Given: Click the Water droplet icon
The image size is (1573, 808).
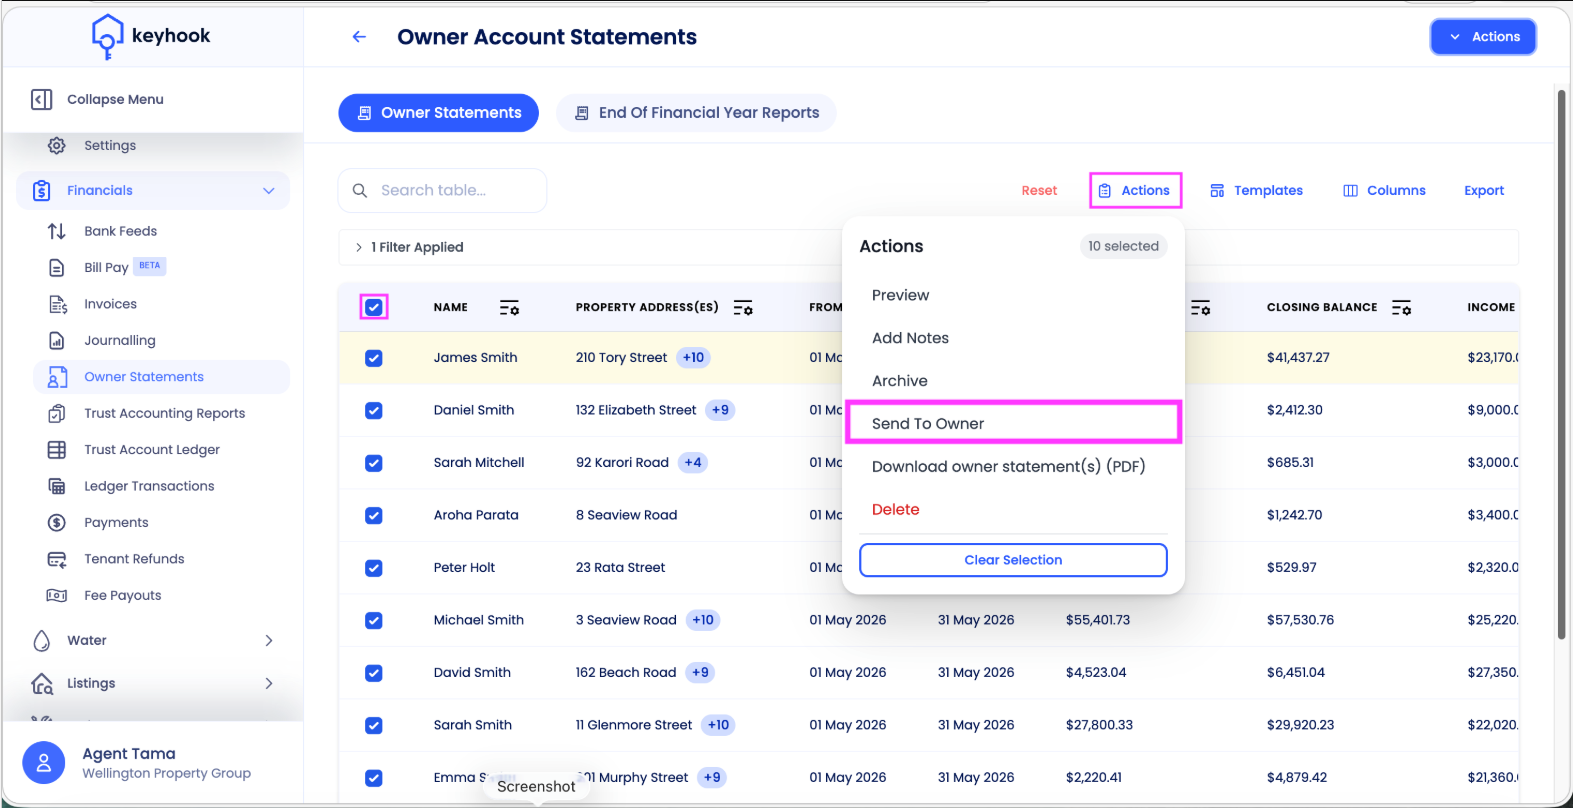Looking at the screenshot, I should coord(42,641).
